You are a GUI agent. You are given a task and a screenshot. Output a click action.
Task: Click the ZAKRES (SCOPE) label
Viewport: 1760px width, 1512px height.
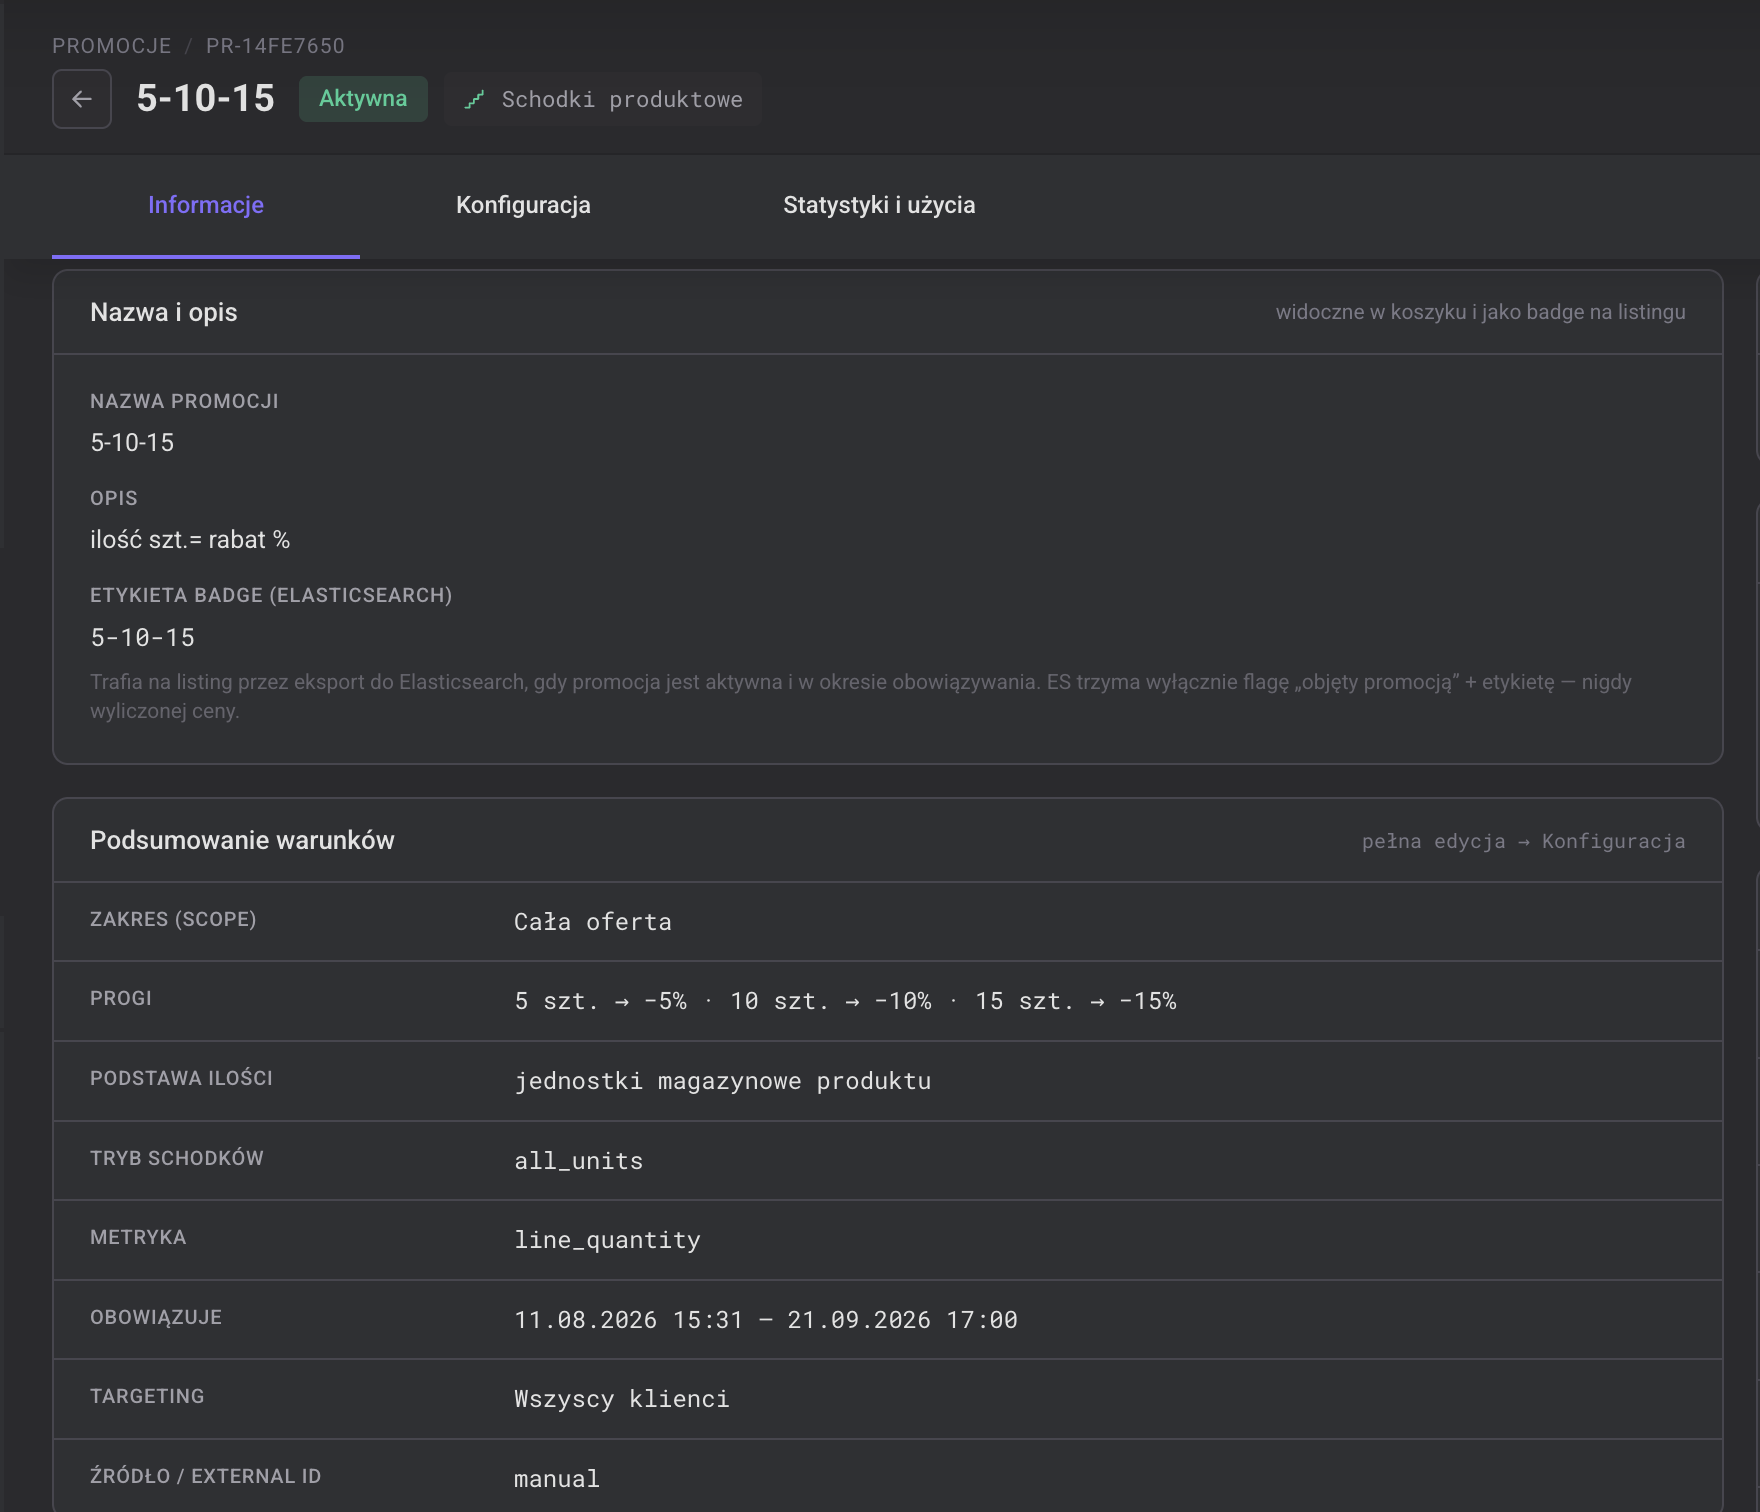(x=173, y=919)
